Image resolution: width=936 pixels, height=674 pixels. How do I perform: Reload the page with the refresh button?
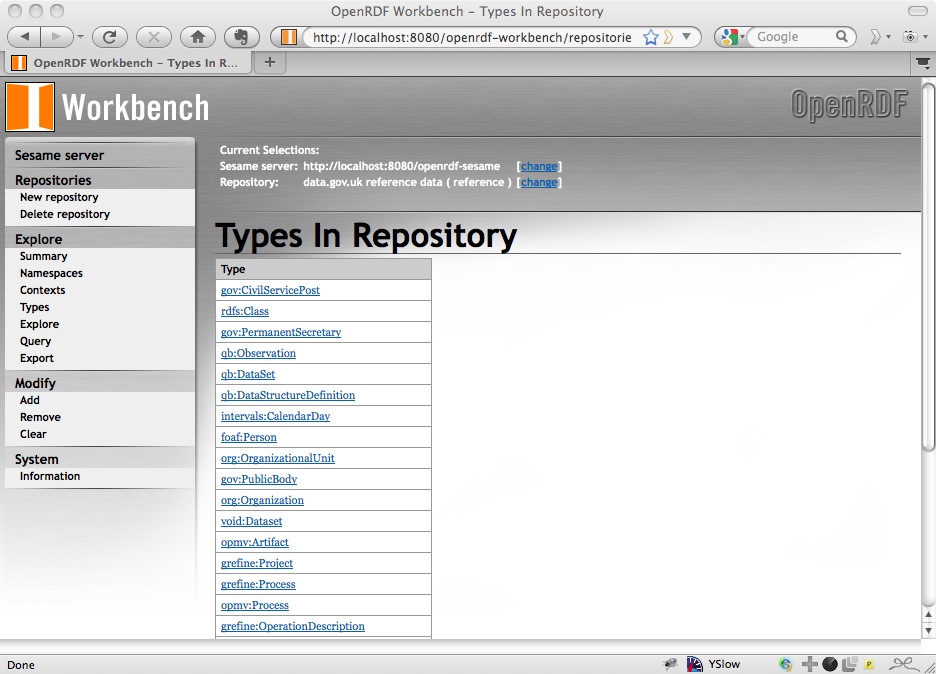click(x=110, y=37)
